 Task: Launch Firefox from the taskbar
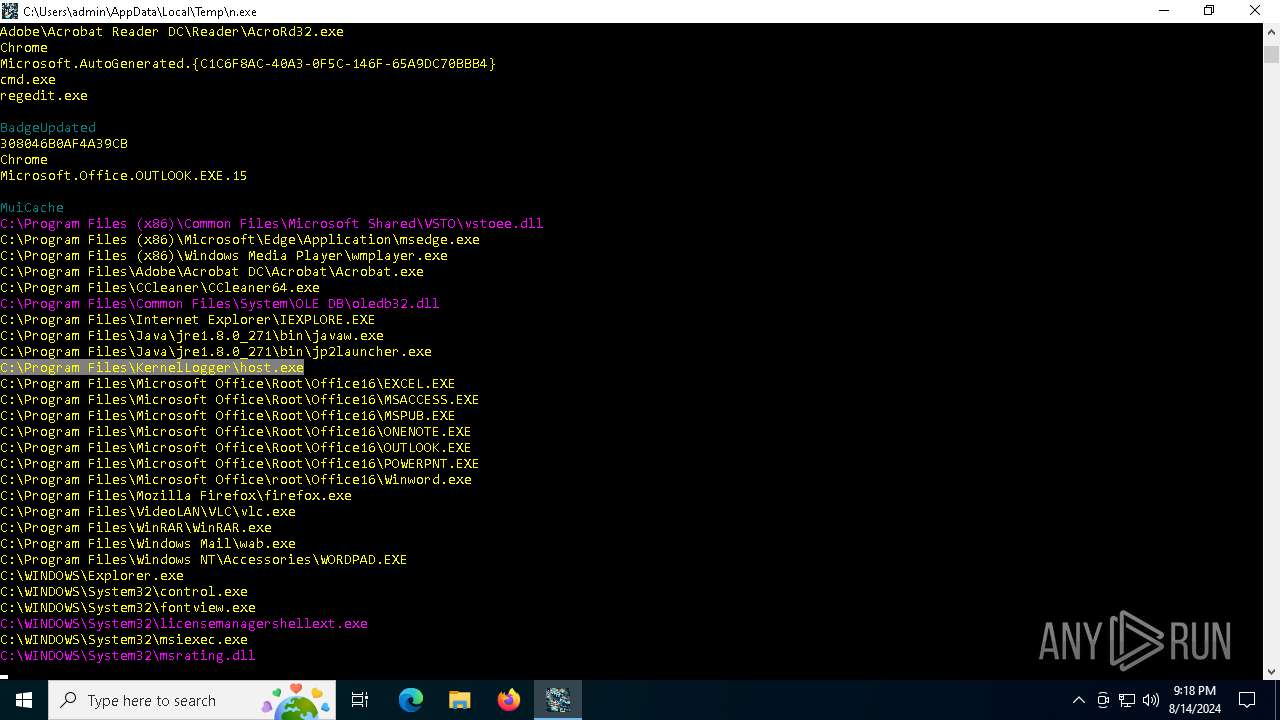point(509,700)
